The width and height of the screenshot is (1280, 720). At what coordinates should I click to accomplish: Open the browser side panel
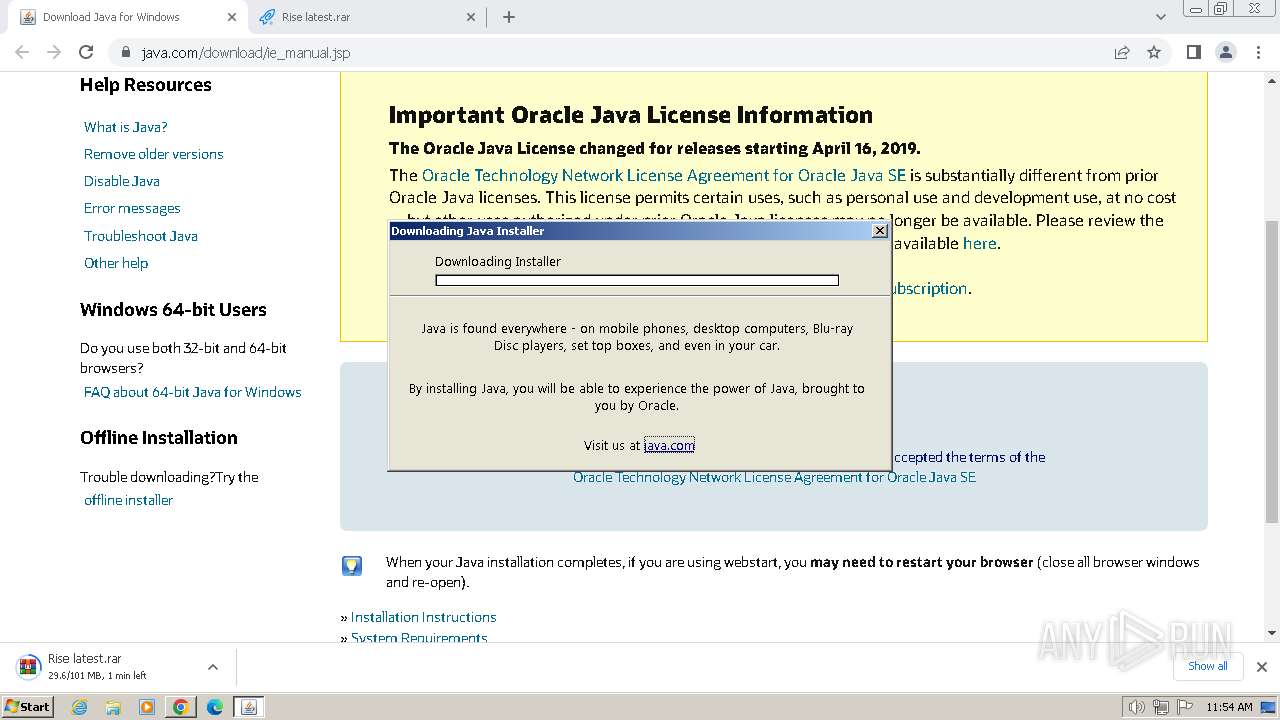[x=1193, y=52]
